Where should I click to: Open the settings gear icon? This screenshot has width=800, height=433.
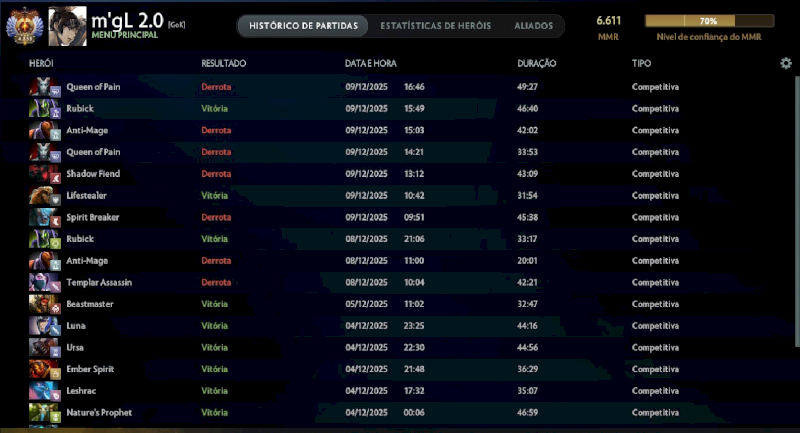(x=786, y=63)
